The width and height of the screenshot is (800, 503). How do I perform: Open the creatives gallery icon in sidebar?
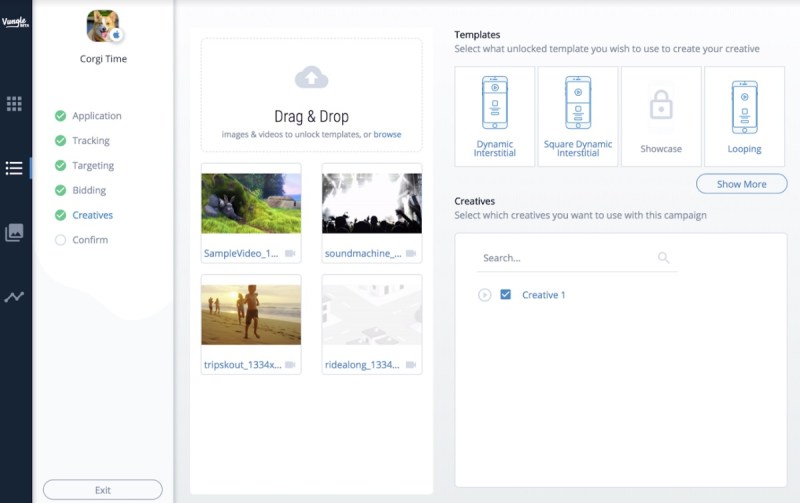click(14, 232)
